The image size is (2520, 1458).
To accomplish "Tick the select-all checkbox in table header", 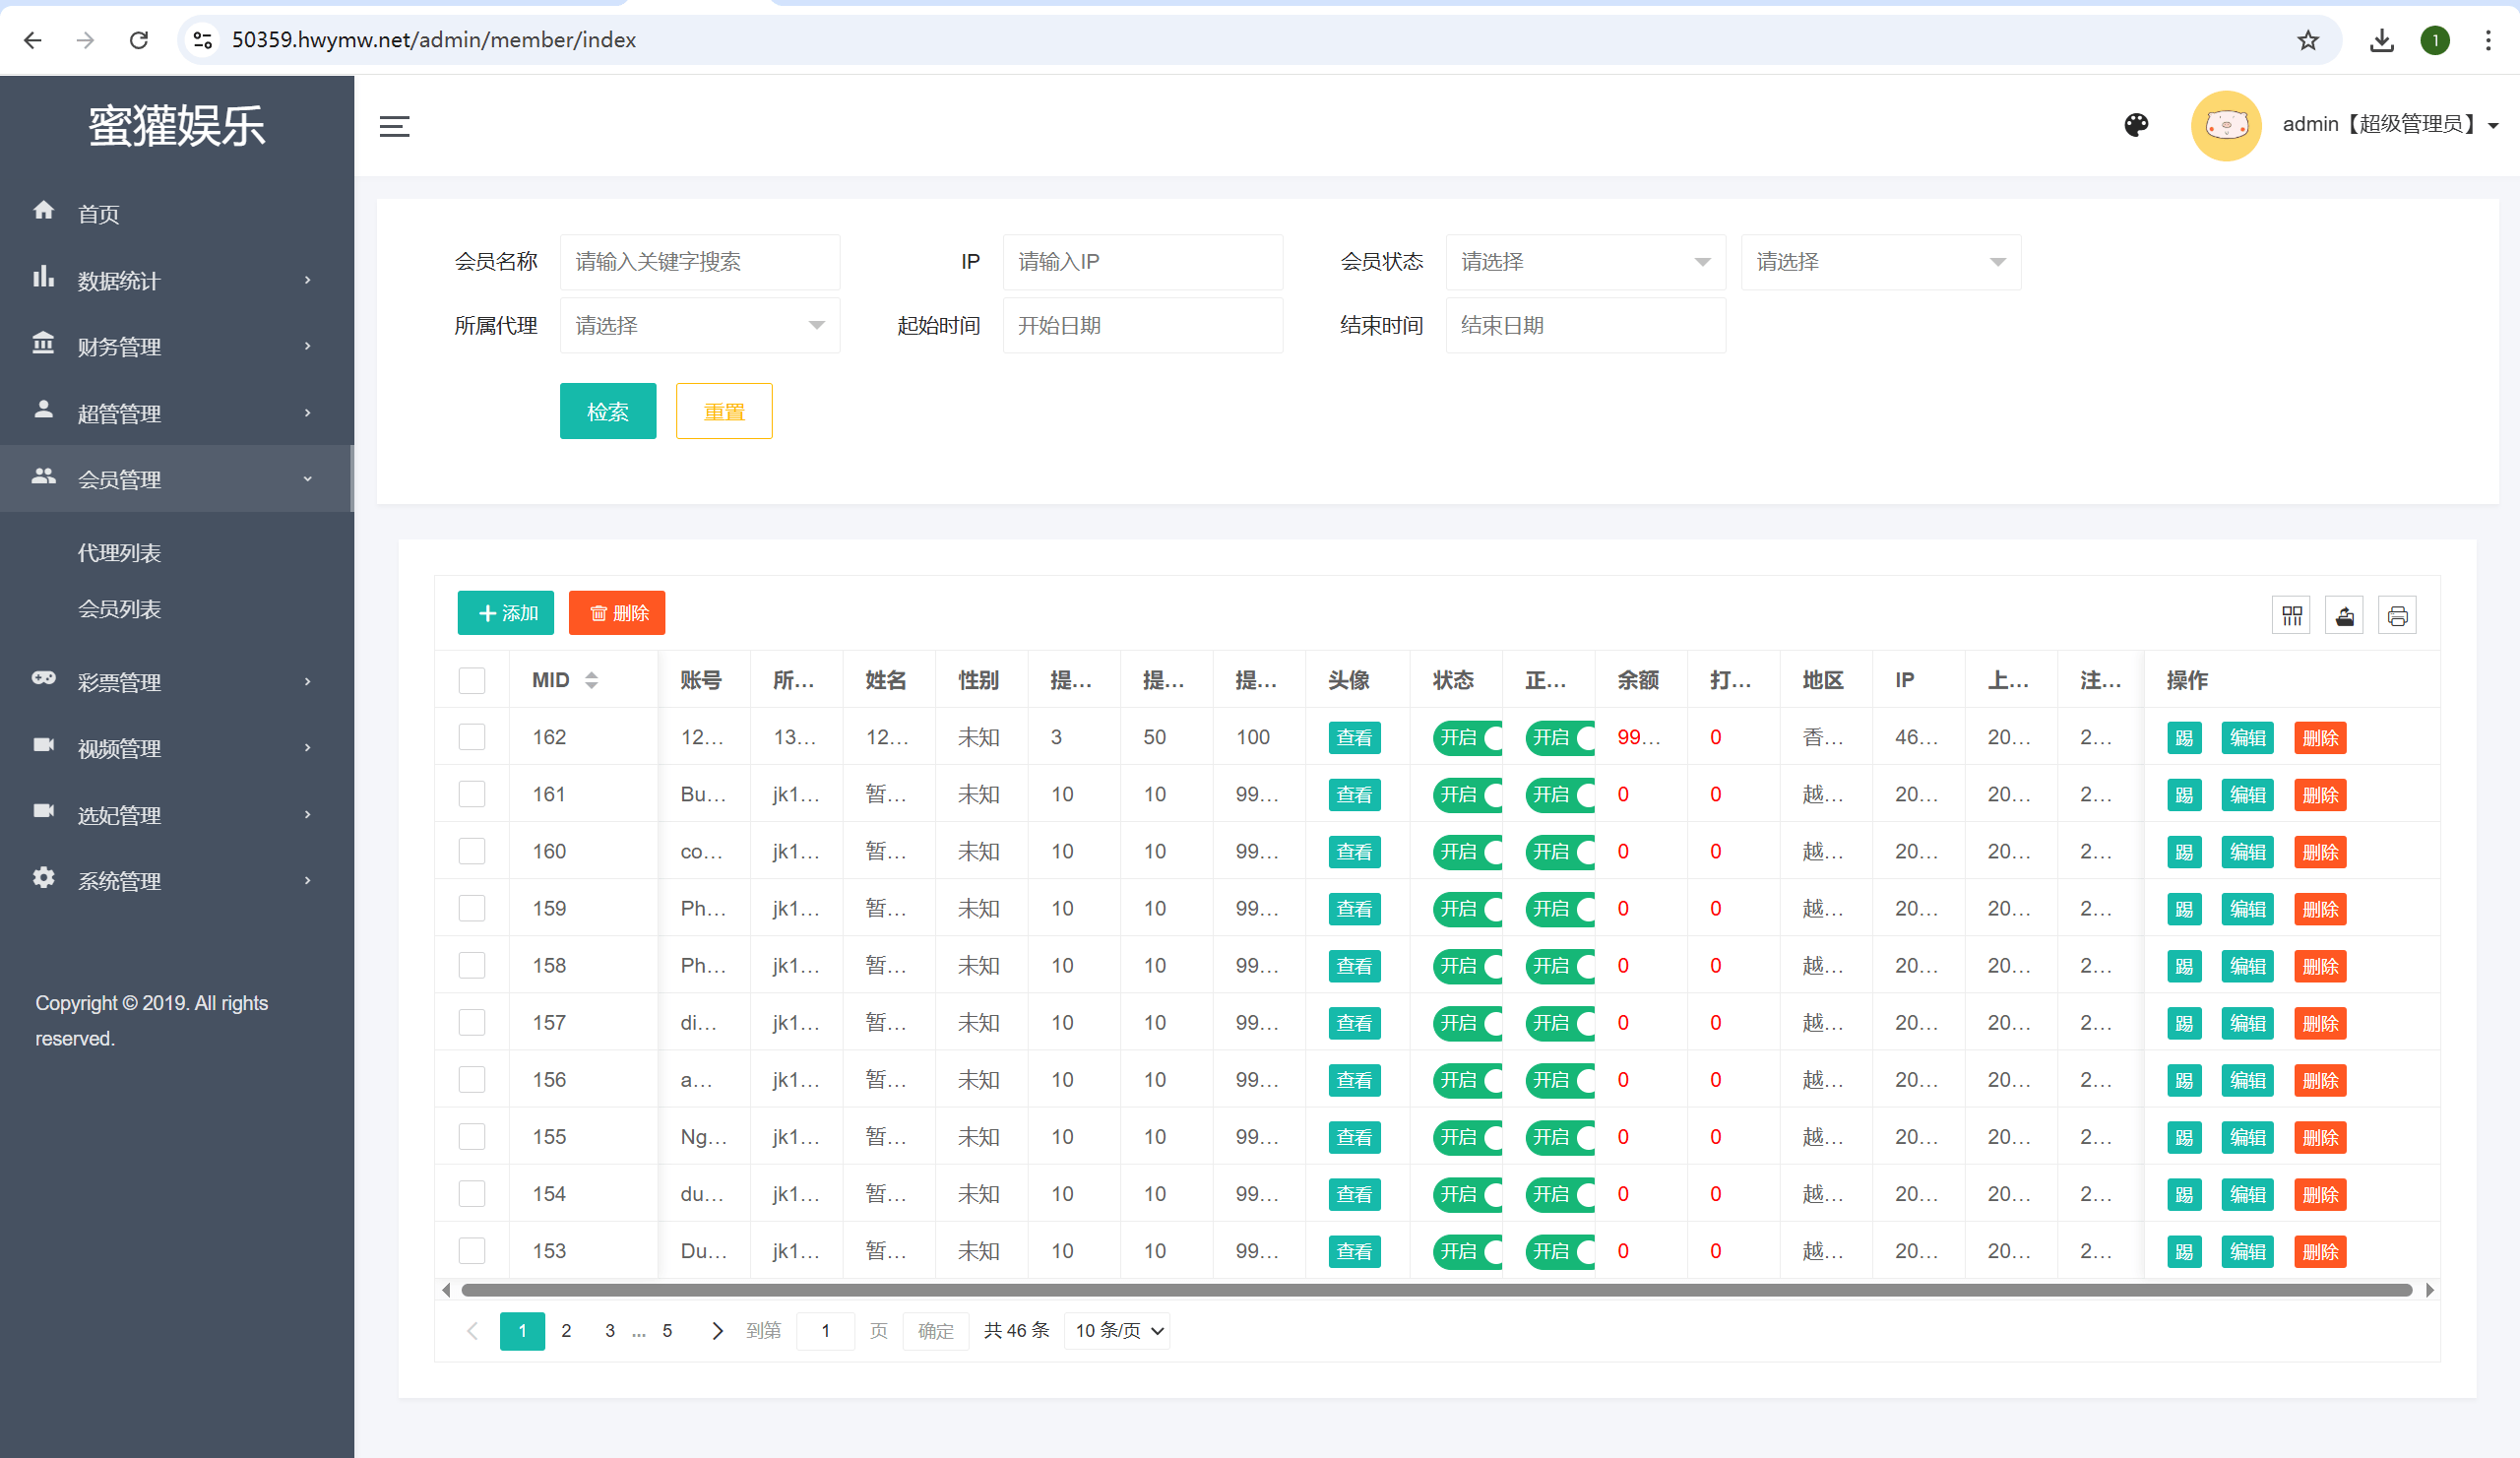I will (472, 680).
